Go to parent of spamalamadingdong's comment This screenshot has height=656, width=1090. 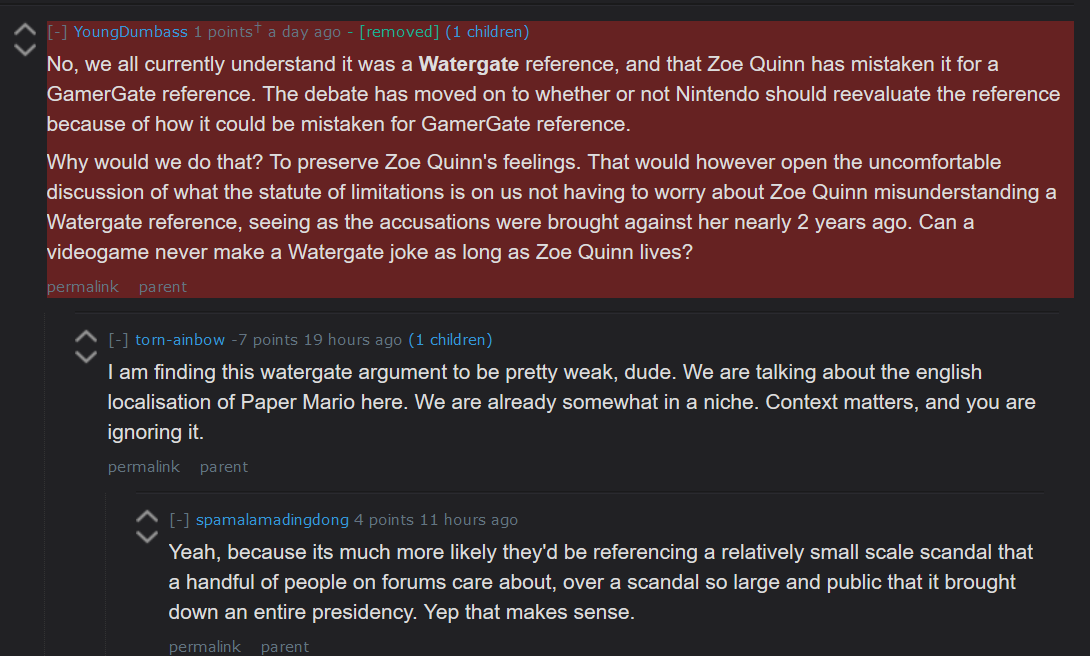tap(285, 647)
